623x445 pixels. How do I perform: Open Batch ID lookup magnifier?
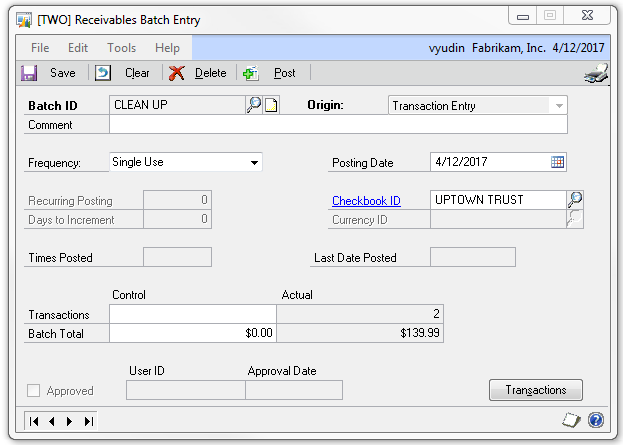click(254, 105)
